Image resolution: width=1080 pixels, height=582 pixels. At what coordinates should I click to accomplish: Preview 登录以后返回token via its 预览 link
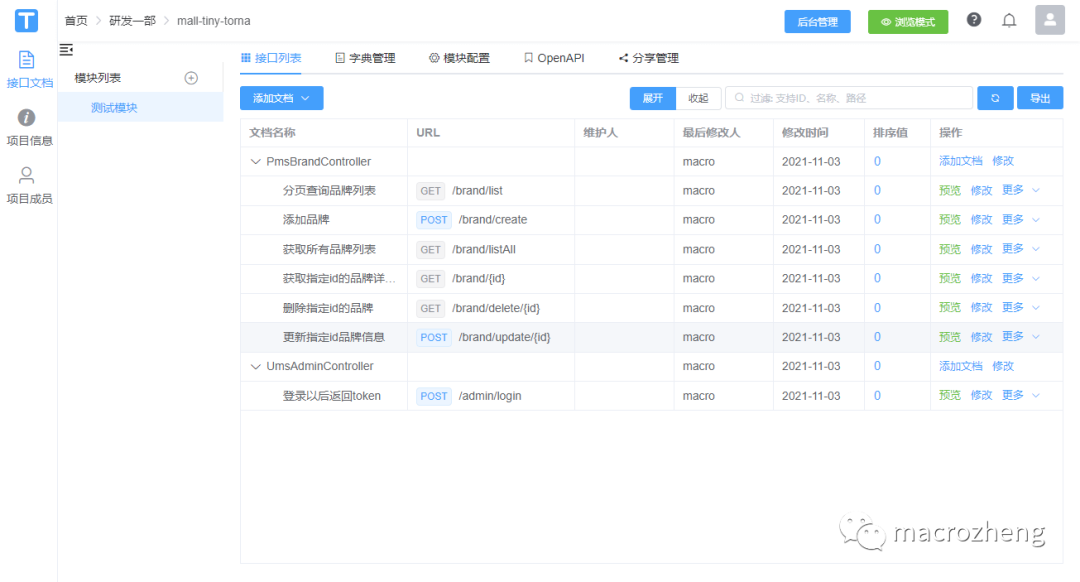tap(949, 394)
